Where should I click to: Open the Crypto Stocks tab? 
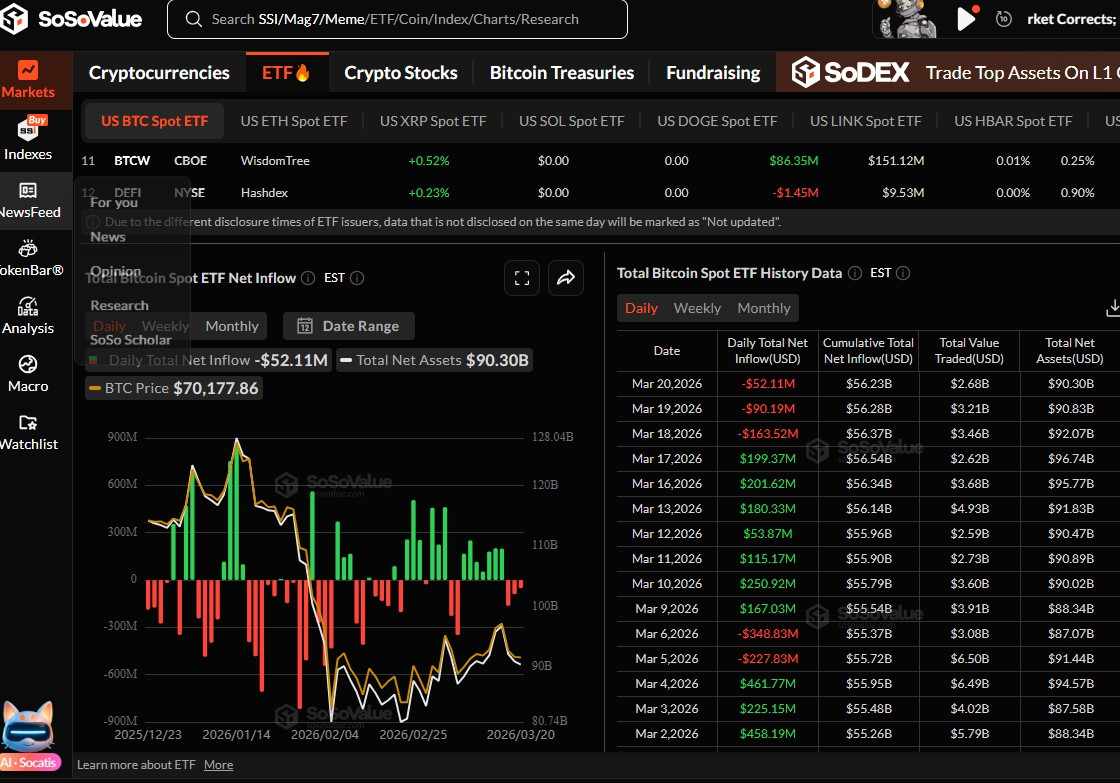pos(401,73)
